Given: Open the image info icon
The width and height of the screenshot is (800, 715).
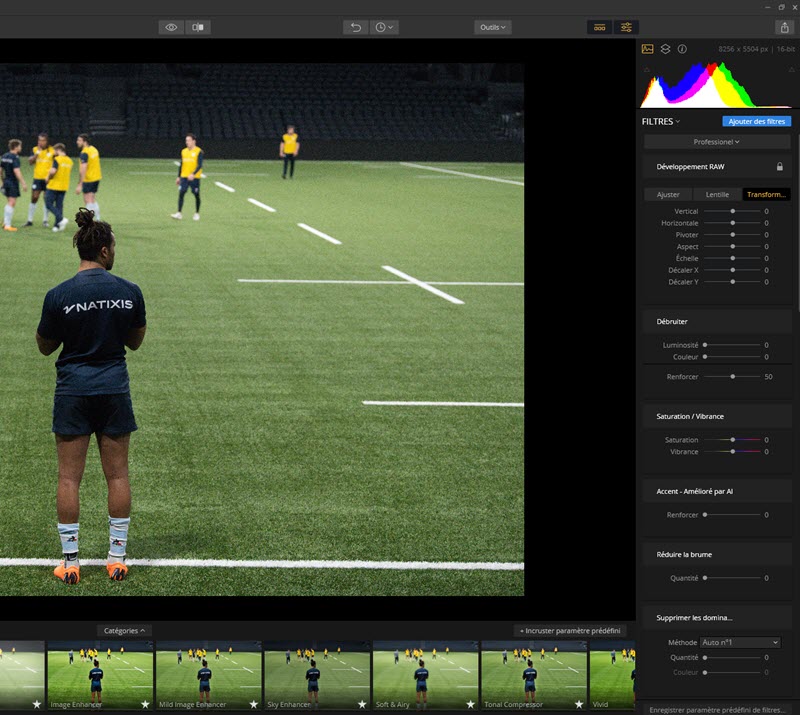Looking at the screenshot, I should (682, 49).
